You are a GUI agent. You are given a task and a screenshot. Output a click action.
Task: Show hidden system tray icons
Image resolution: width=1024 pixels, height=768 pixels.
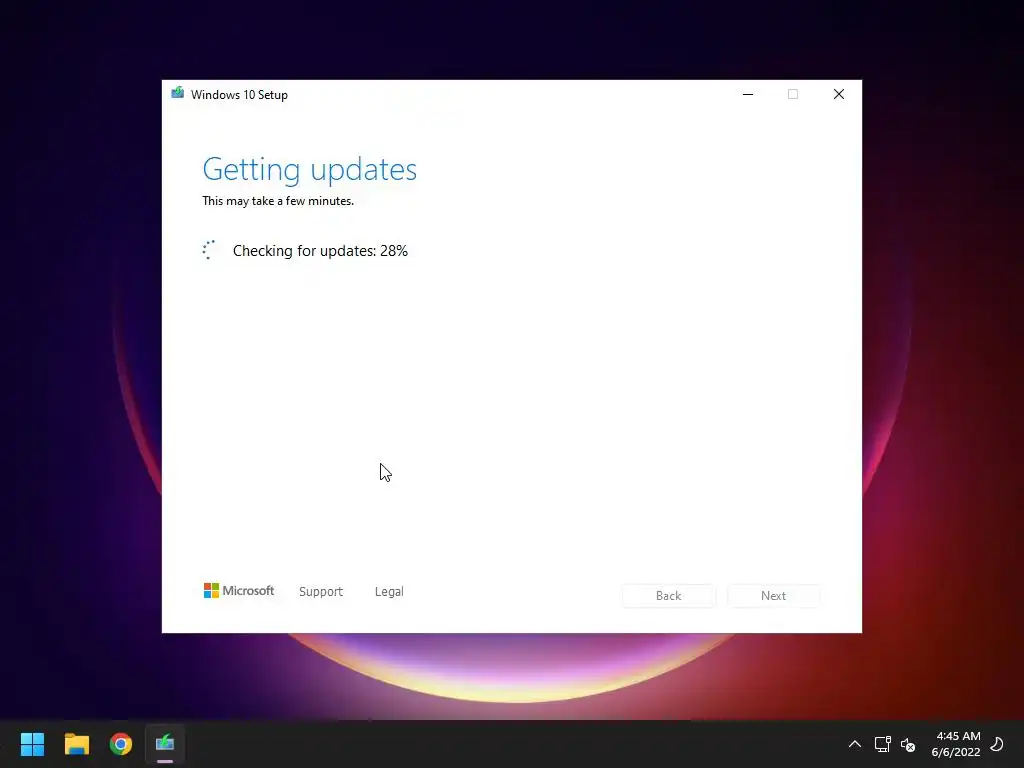854,744
